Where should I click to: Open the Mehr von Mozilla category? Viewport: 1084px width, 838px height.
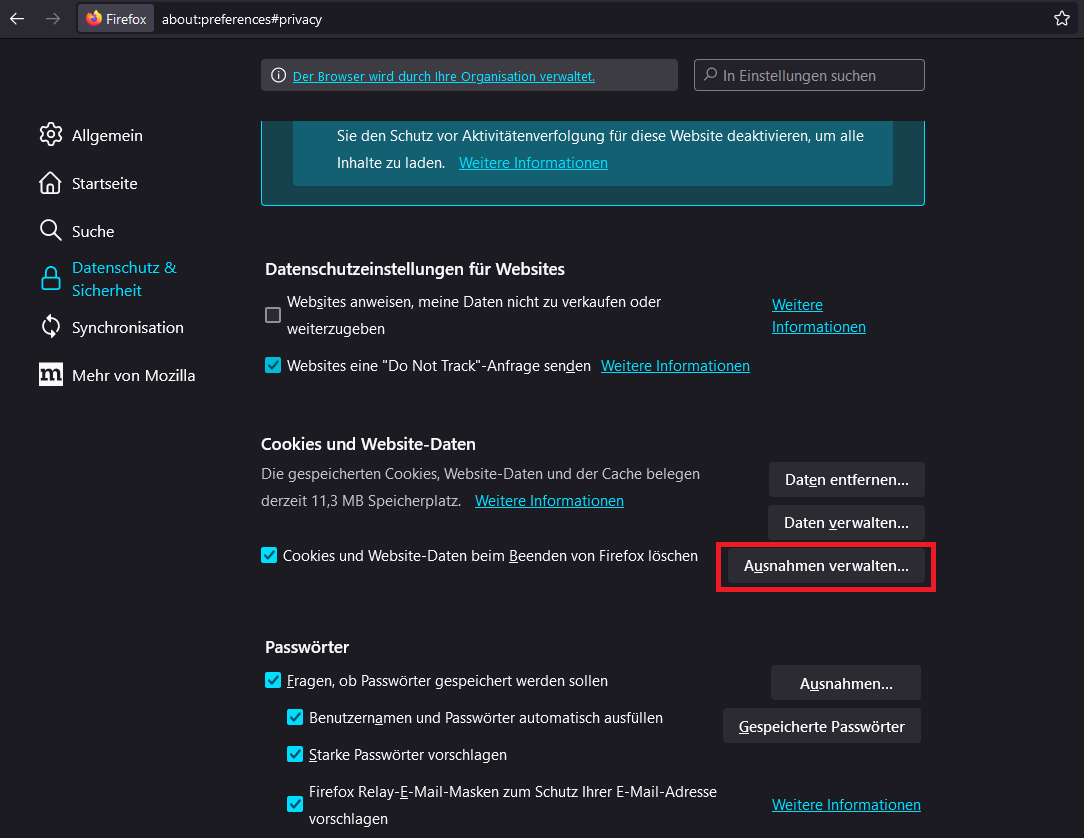pyautogui.click(x=133, y=375)
